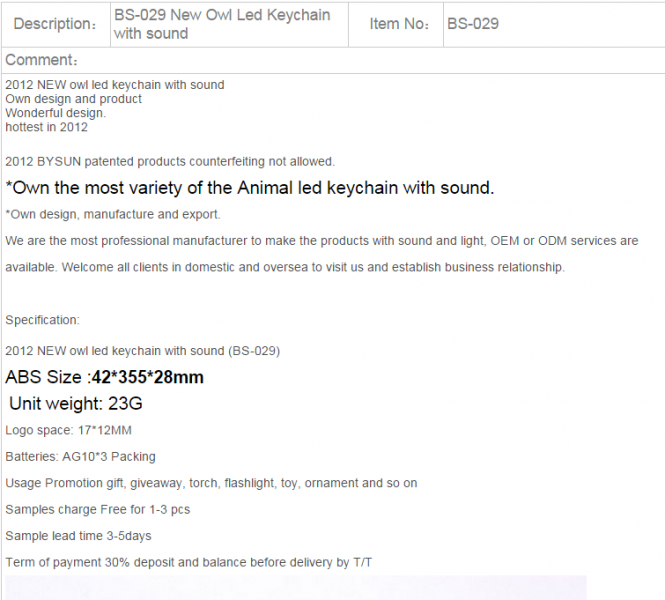This screenshot has width=665, height=600.
Task: Click the Unit weight 23G line
Action: pyautogui.click(x=75, y=403)
